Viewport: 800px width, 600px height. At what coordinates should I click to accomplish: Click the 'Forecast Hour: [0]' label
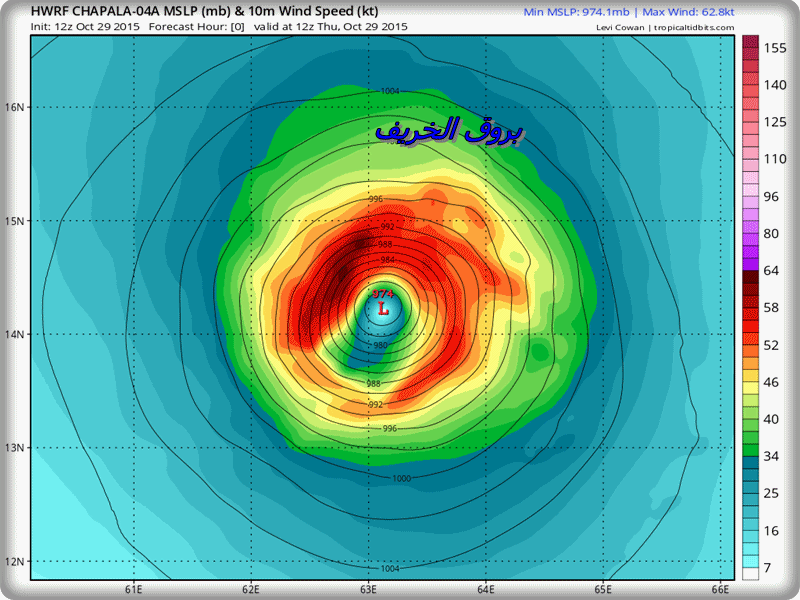click(196, 27)
